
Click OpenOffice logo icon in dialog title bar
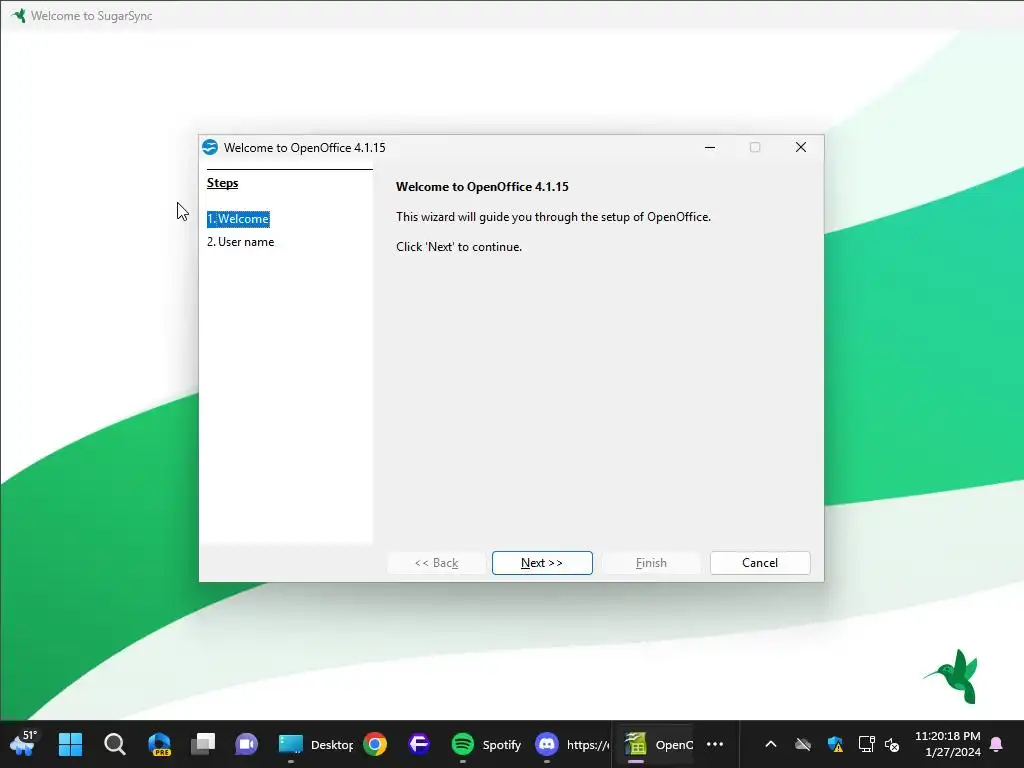(x=210, y=148)
